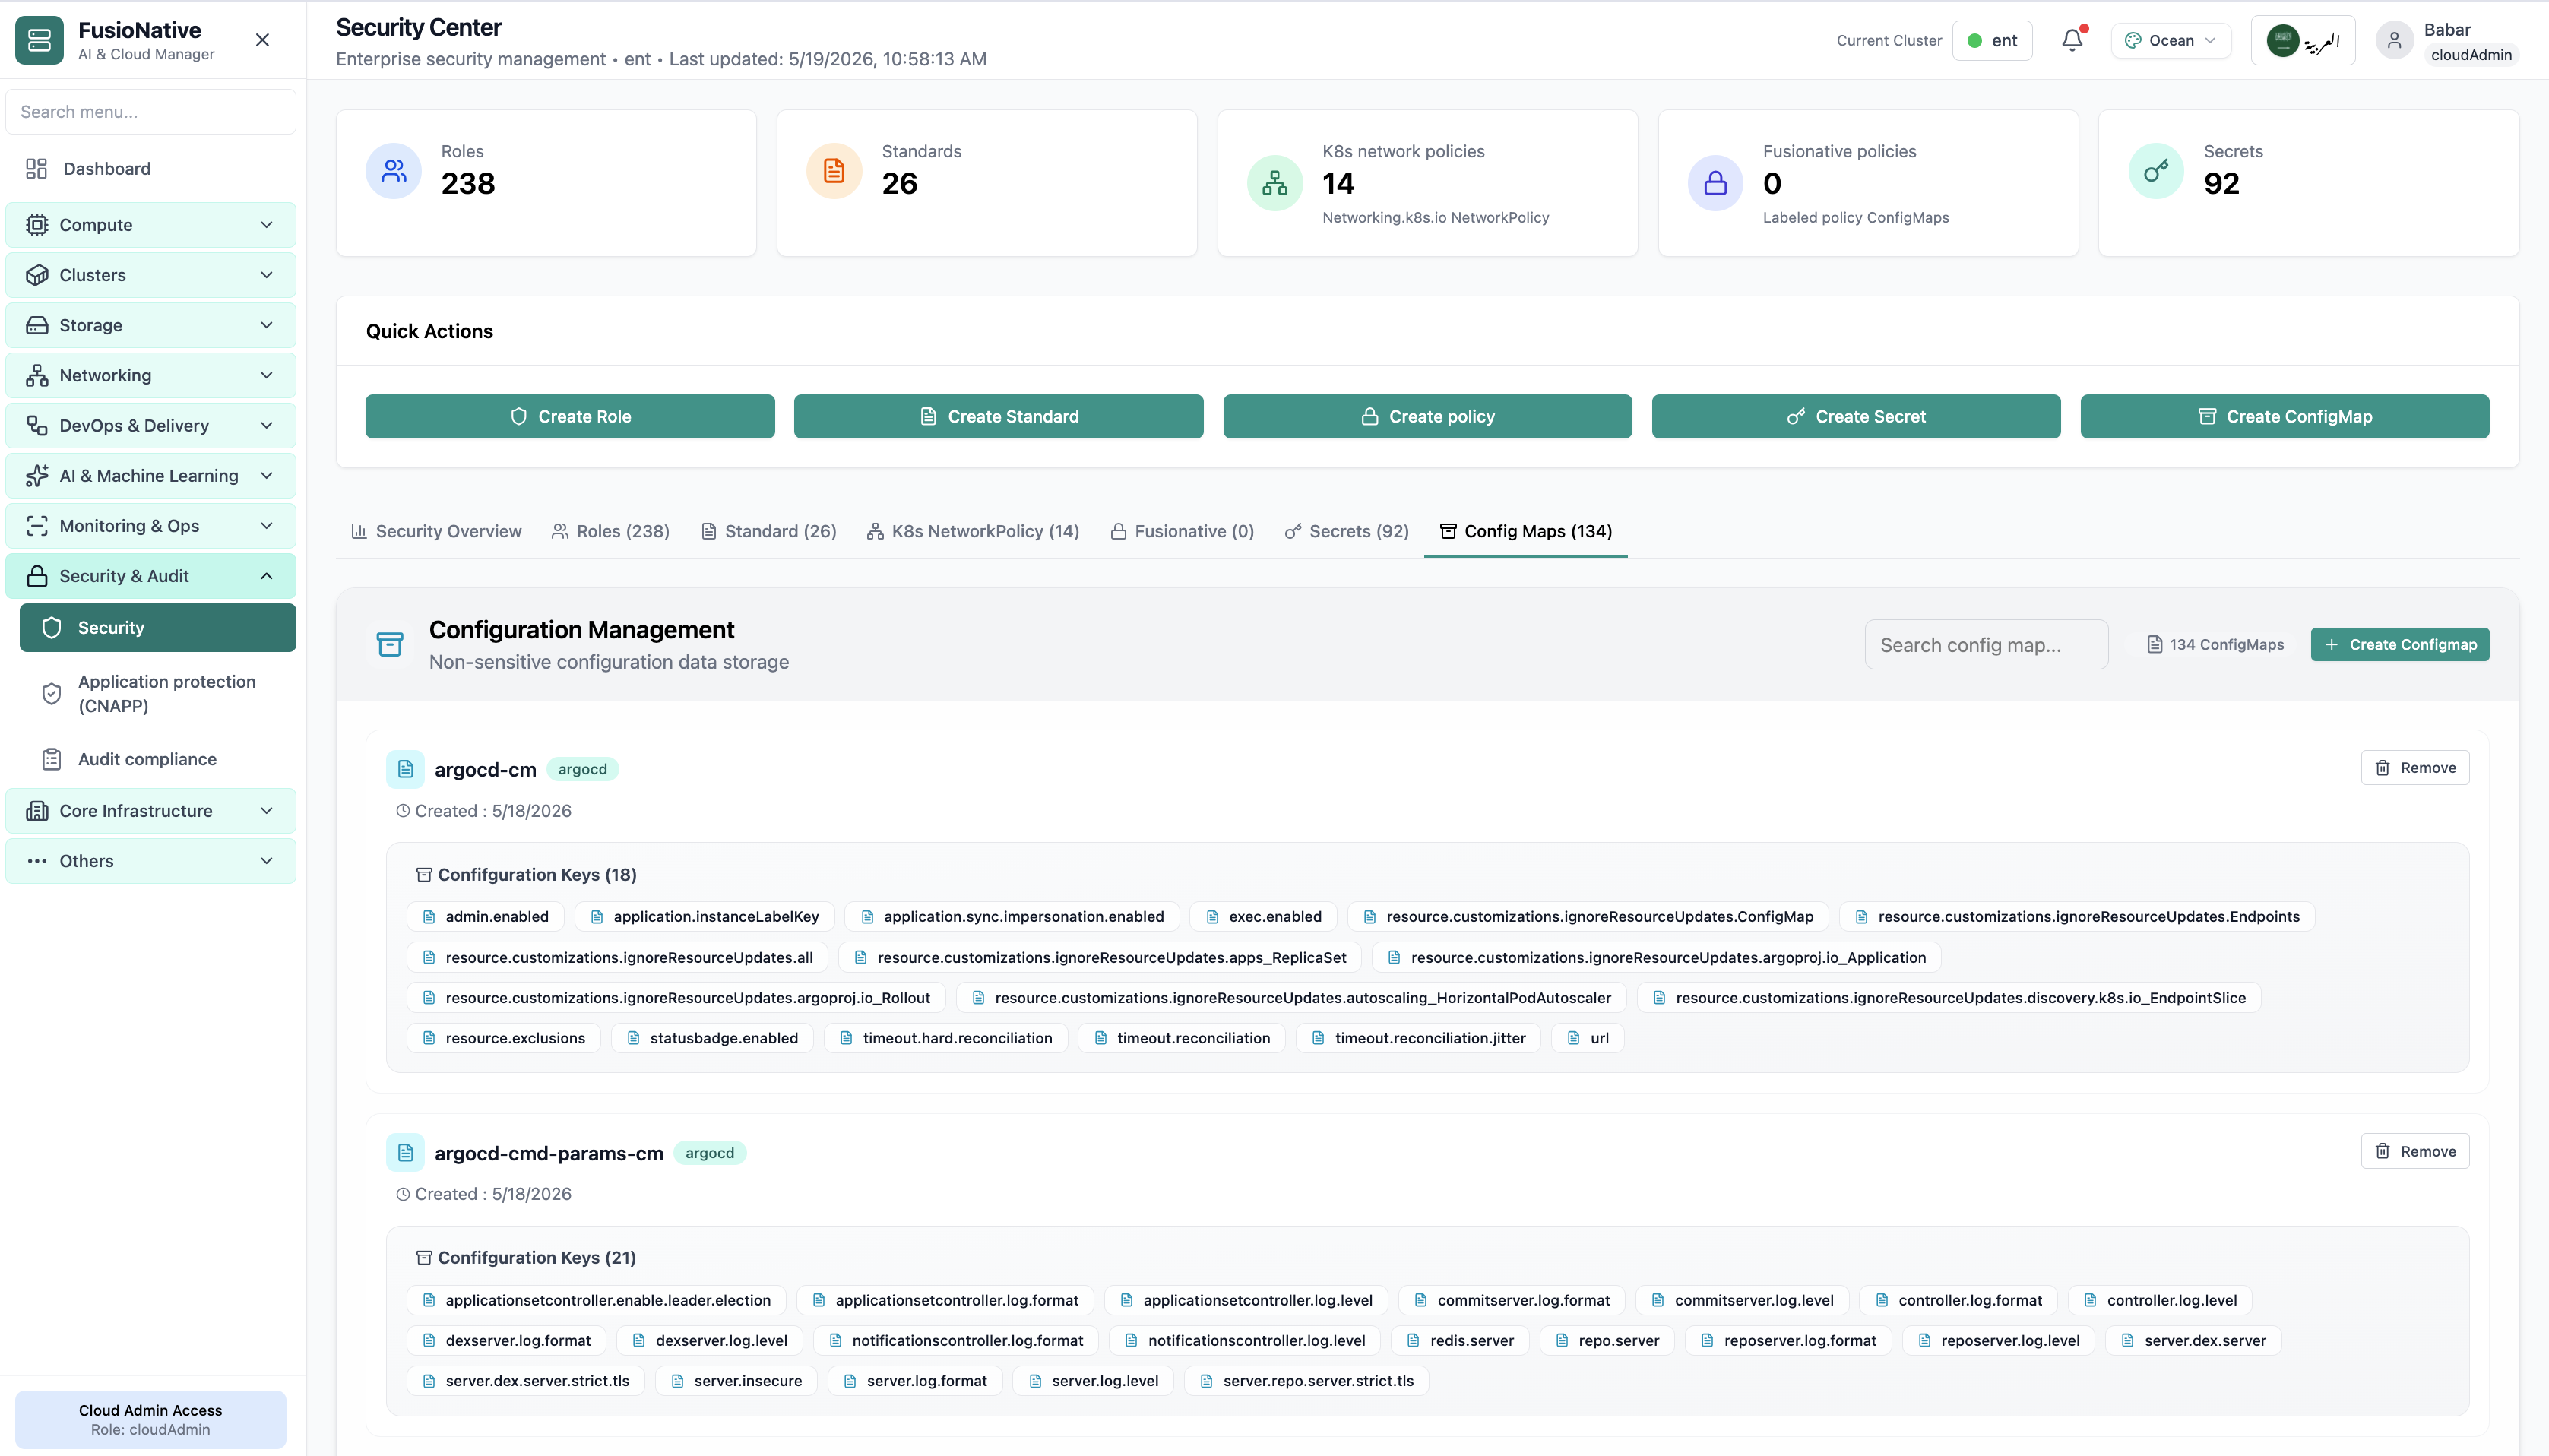Open Application protection (CNAPP)
Image resolution: width=2549 pixels, height=1456 pixels.
[x=158, y=693]
